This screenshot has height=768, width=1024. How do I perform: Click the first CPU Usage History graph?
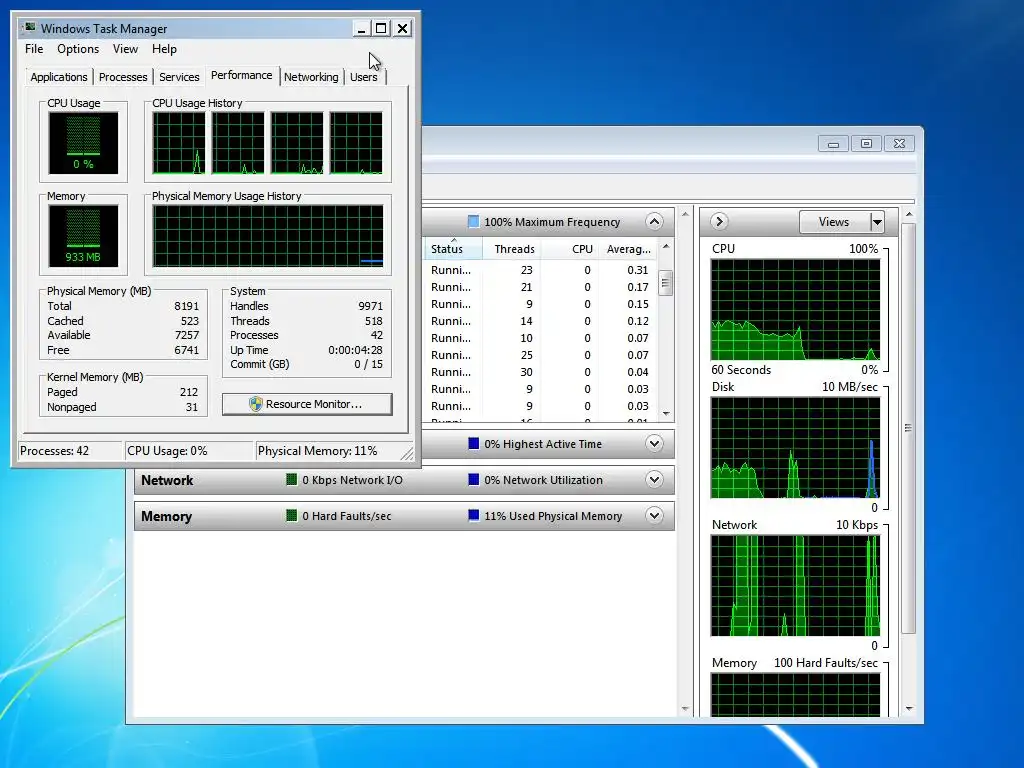tap(179, 143)
